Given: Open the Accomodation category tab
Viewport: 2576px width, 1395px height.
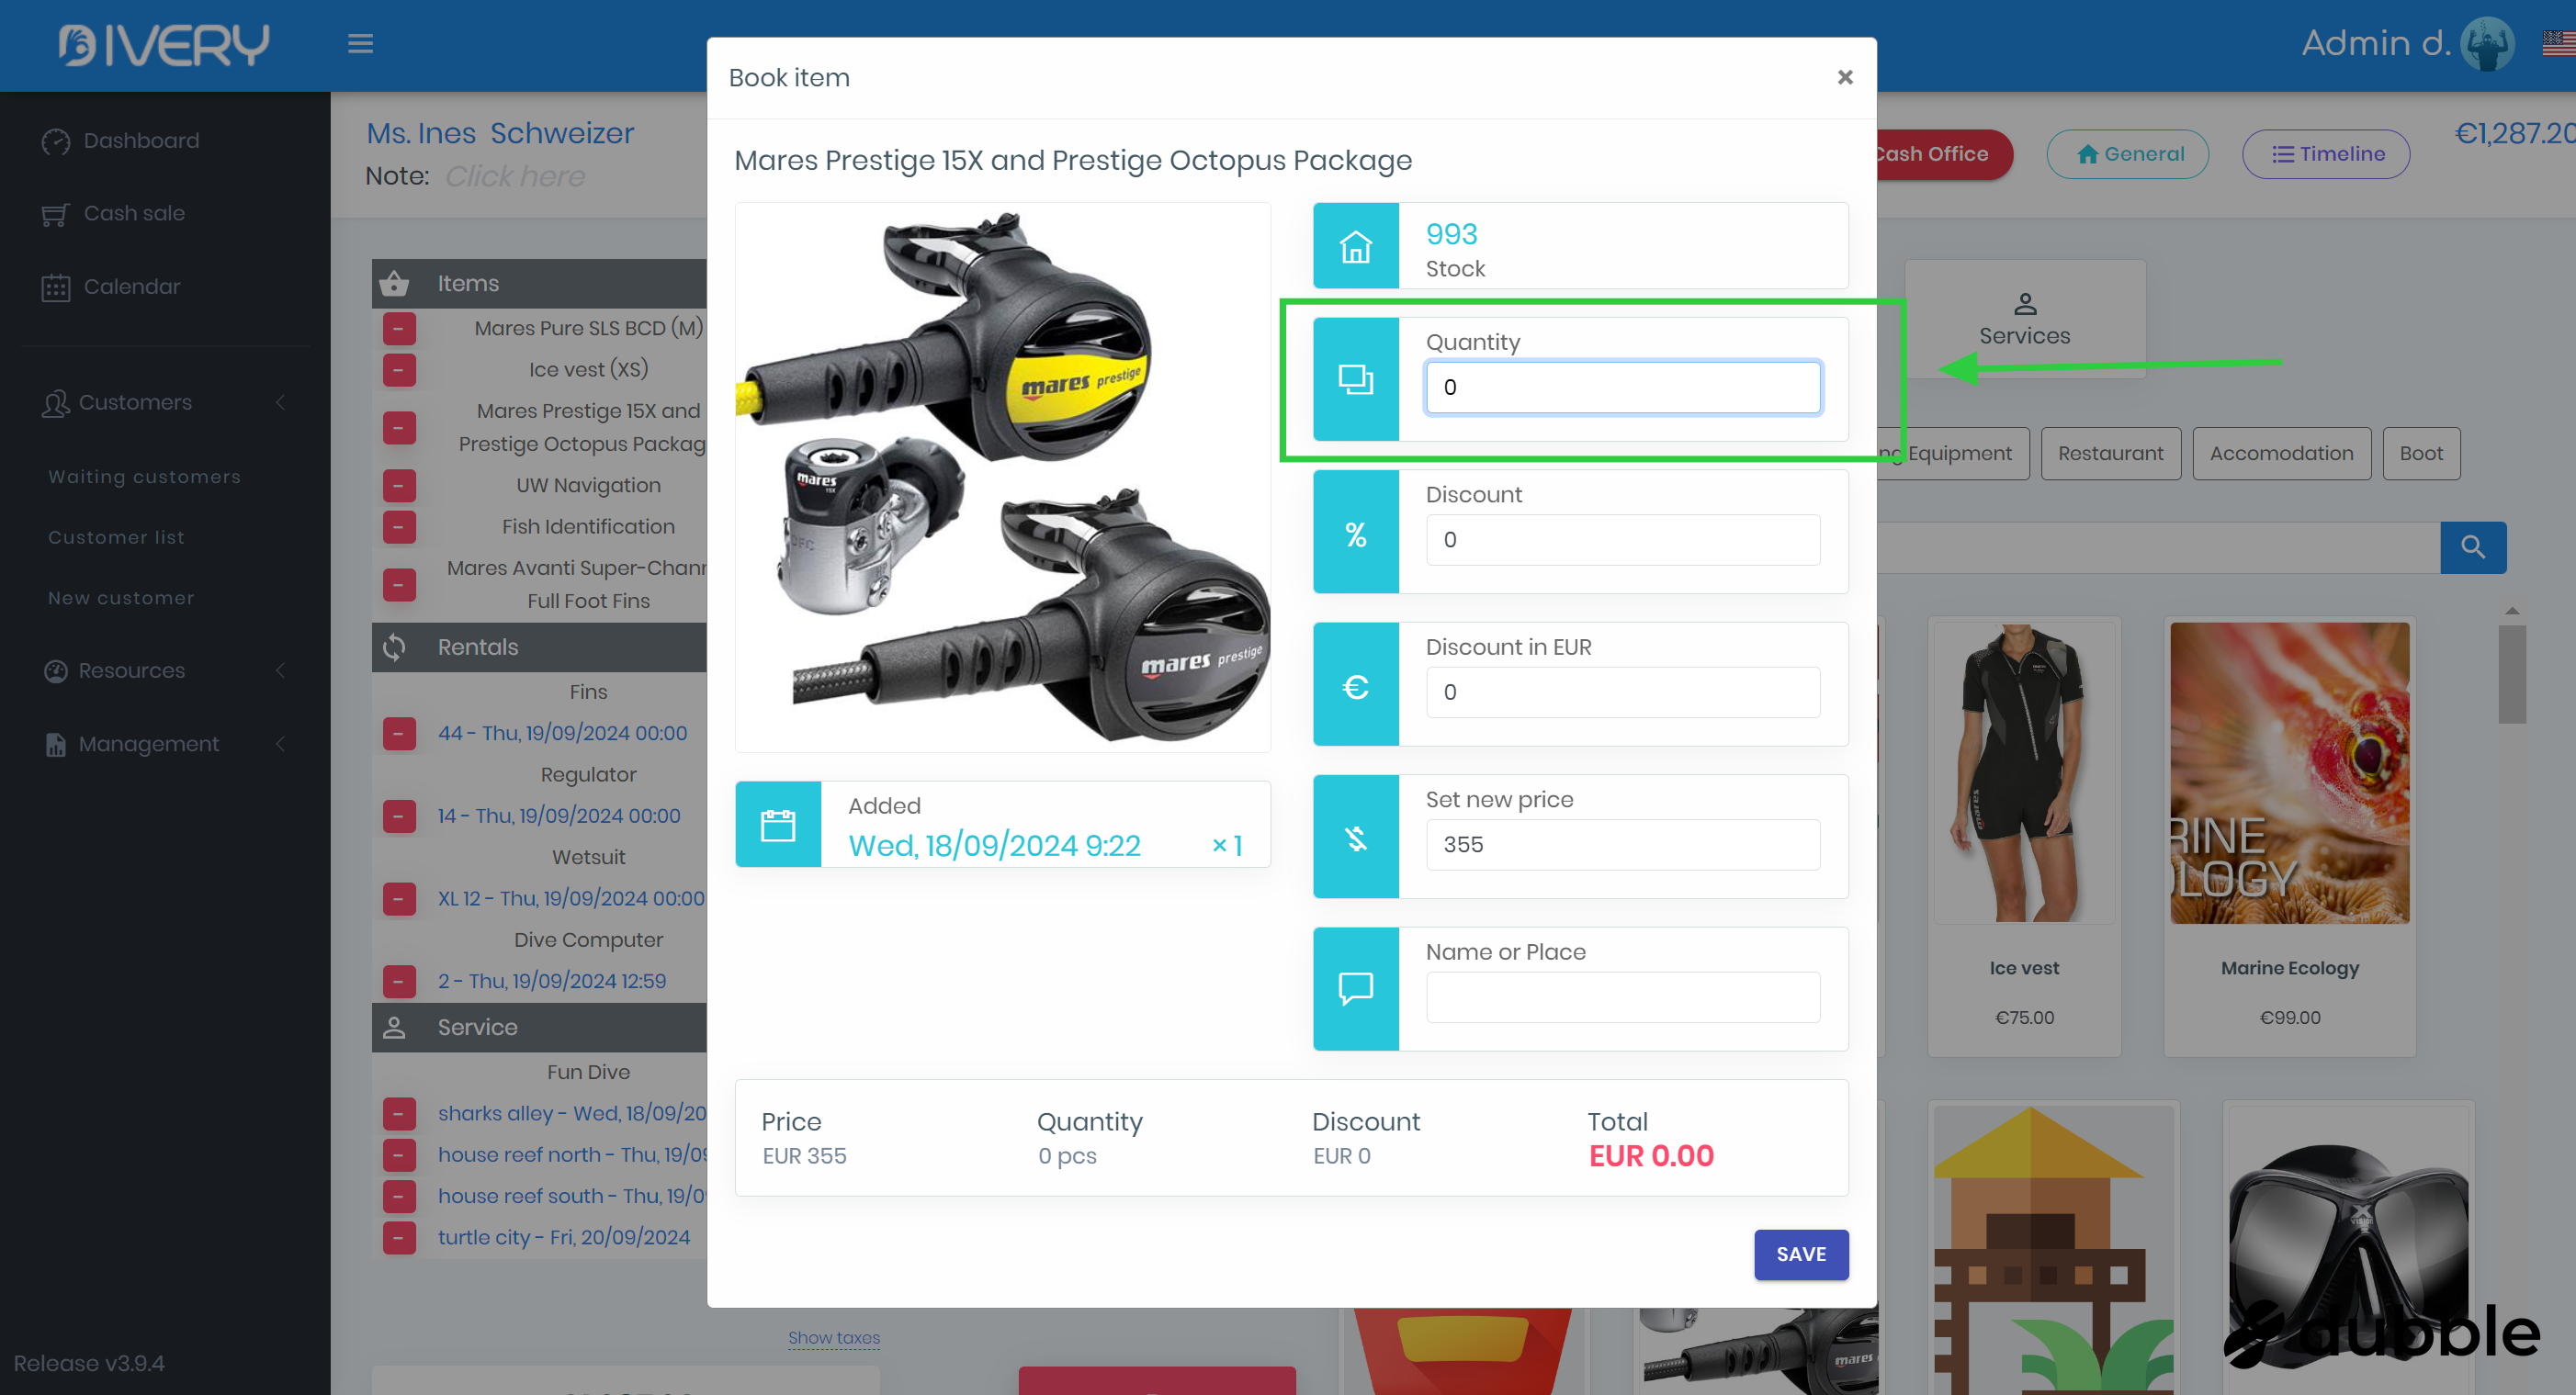Looking at the screenshot, I should tap(2280, 453).
